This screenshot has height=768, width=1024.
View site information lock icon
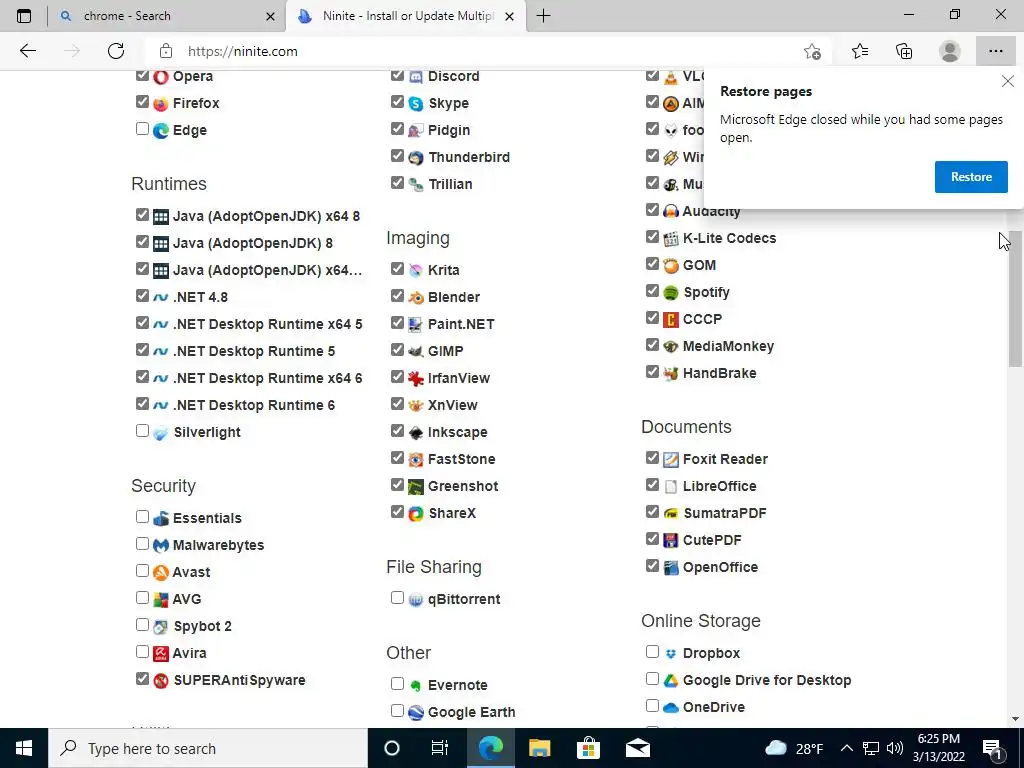[166, 51]
